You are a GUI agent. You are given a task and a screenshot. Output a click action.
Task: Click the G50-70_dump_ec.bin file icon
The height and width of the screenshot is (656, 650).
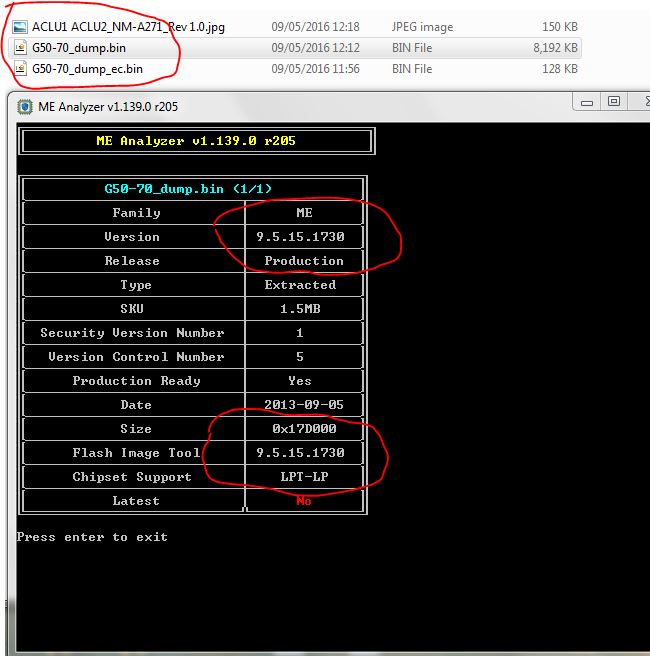(x=20, y=69)
